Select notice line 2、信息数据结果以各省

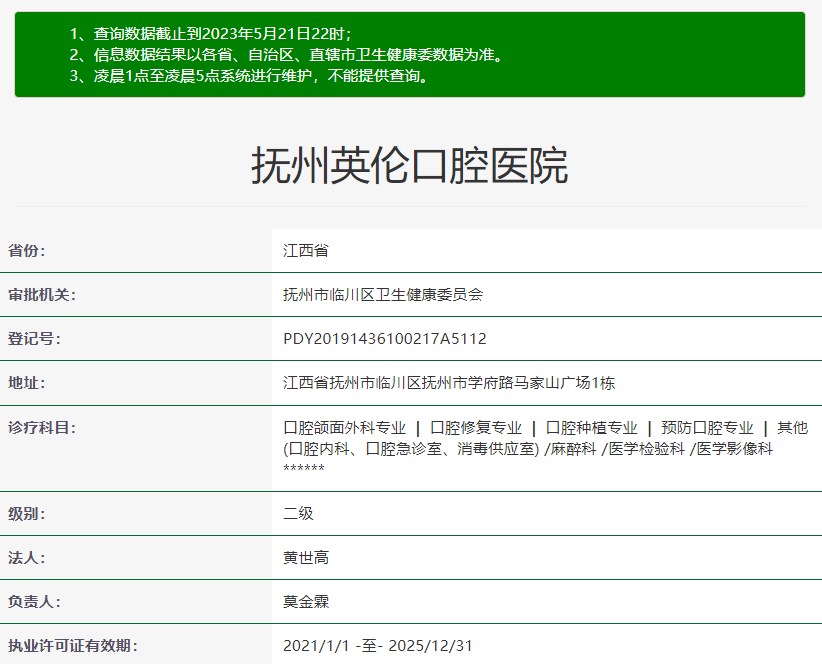pyautogui.click(x=286, y=55)
